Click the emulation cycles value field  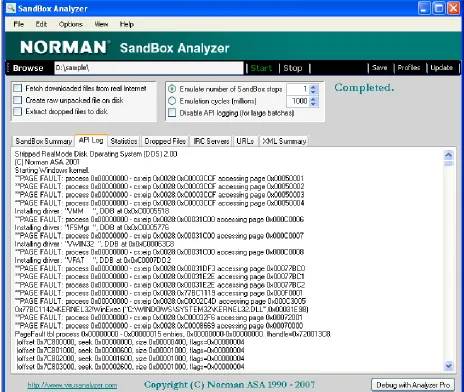[x=298, y=101]
